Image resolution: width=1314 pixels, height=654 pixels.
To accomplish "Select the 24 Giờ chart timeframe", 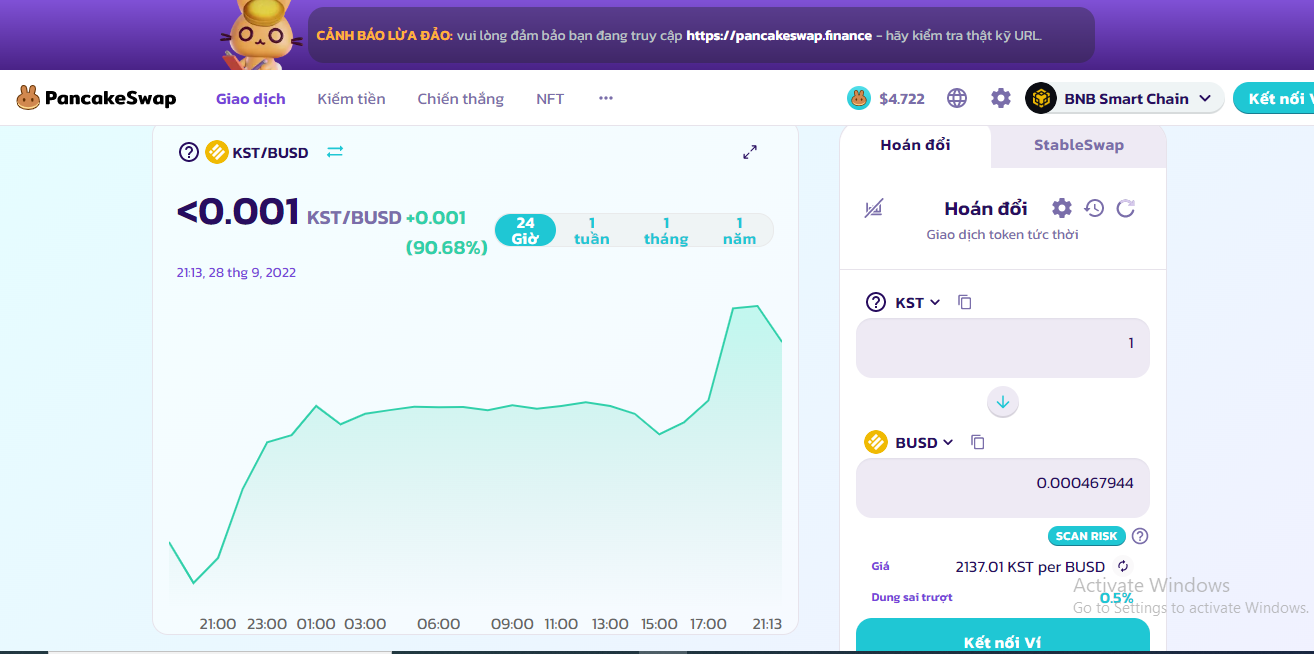I will point(525,230).
